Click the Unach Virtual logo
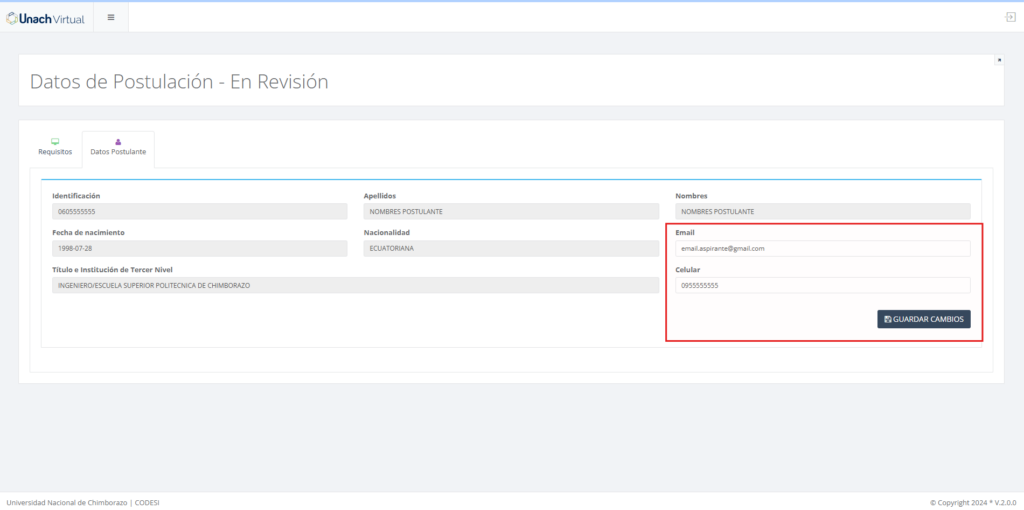 click(x=46, y=18)
